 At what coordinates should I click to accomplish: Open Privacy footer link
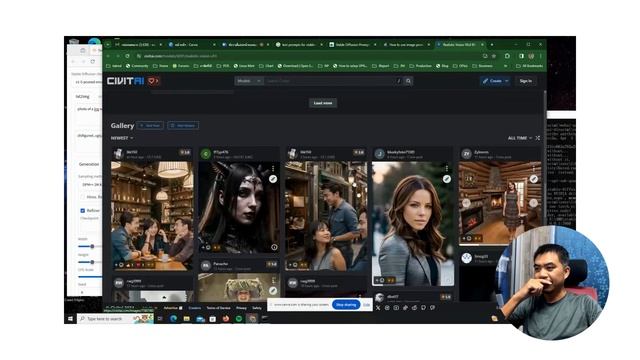point(241,308)
